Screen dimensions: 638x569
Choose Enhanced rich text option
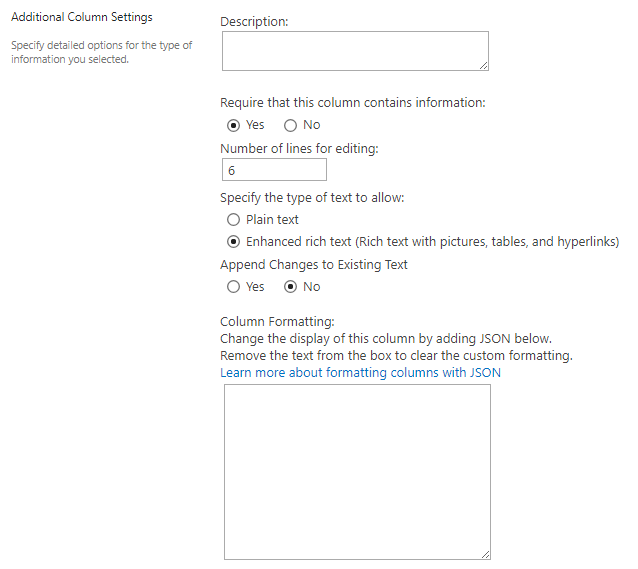[x=233, y=242]
